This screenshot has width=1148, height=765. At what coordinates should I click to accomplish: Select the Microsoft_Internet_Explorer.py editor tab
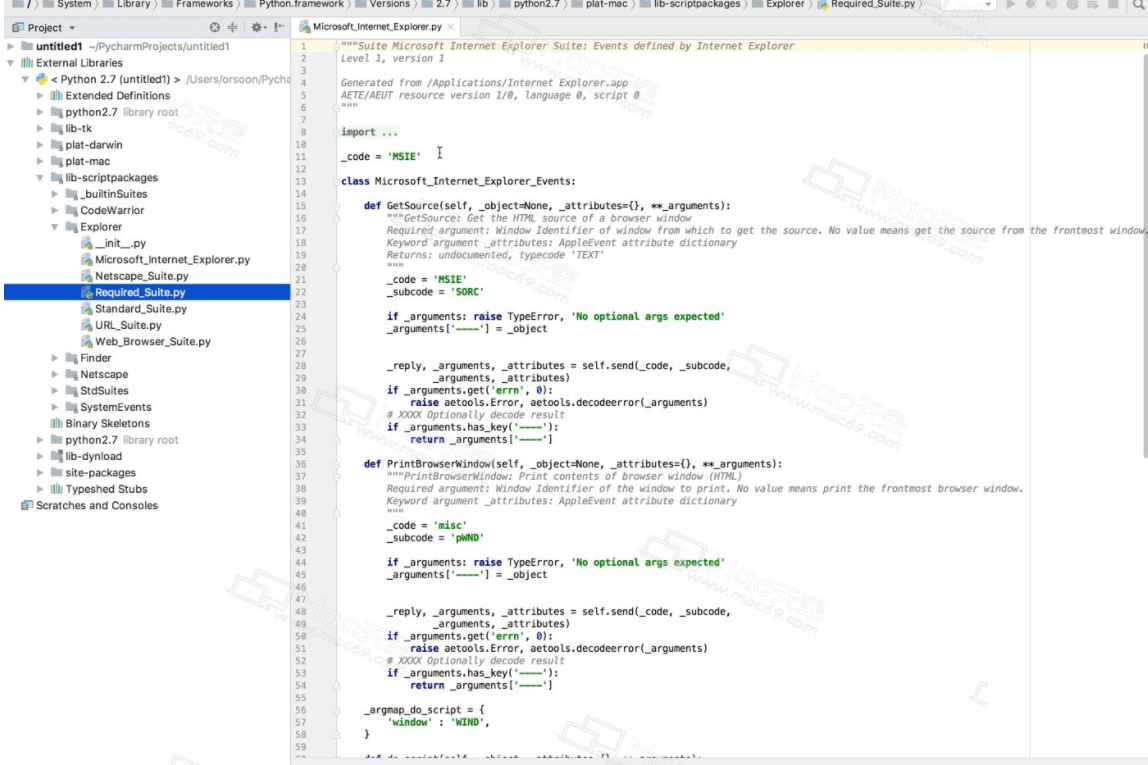376,27
